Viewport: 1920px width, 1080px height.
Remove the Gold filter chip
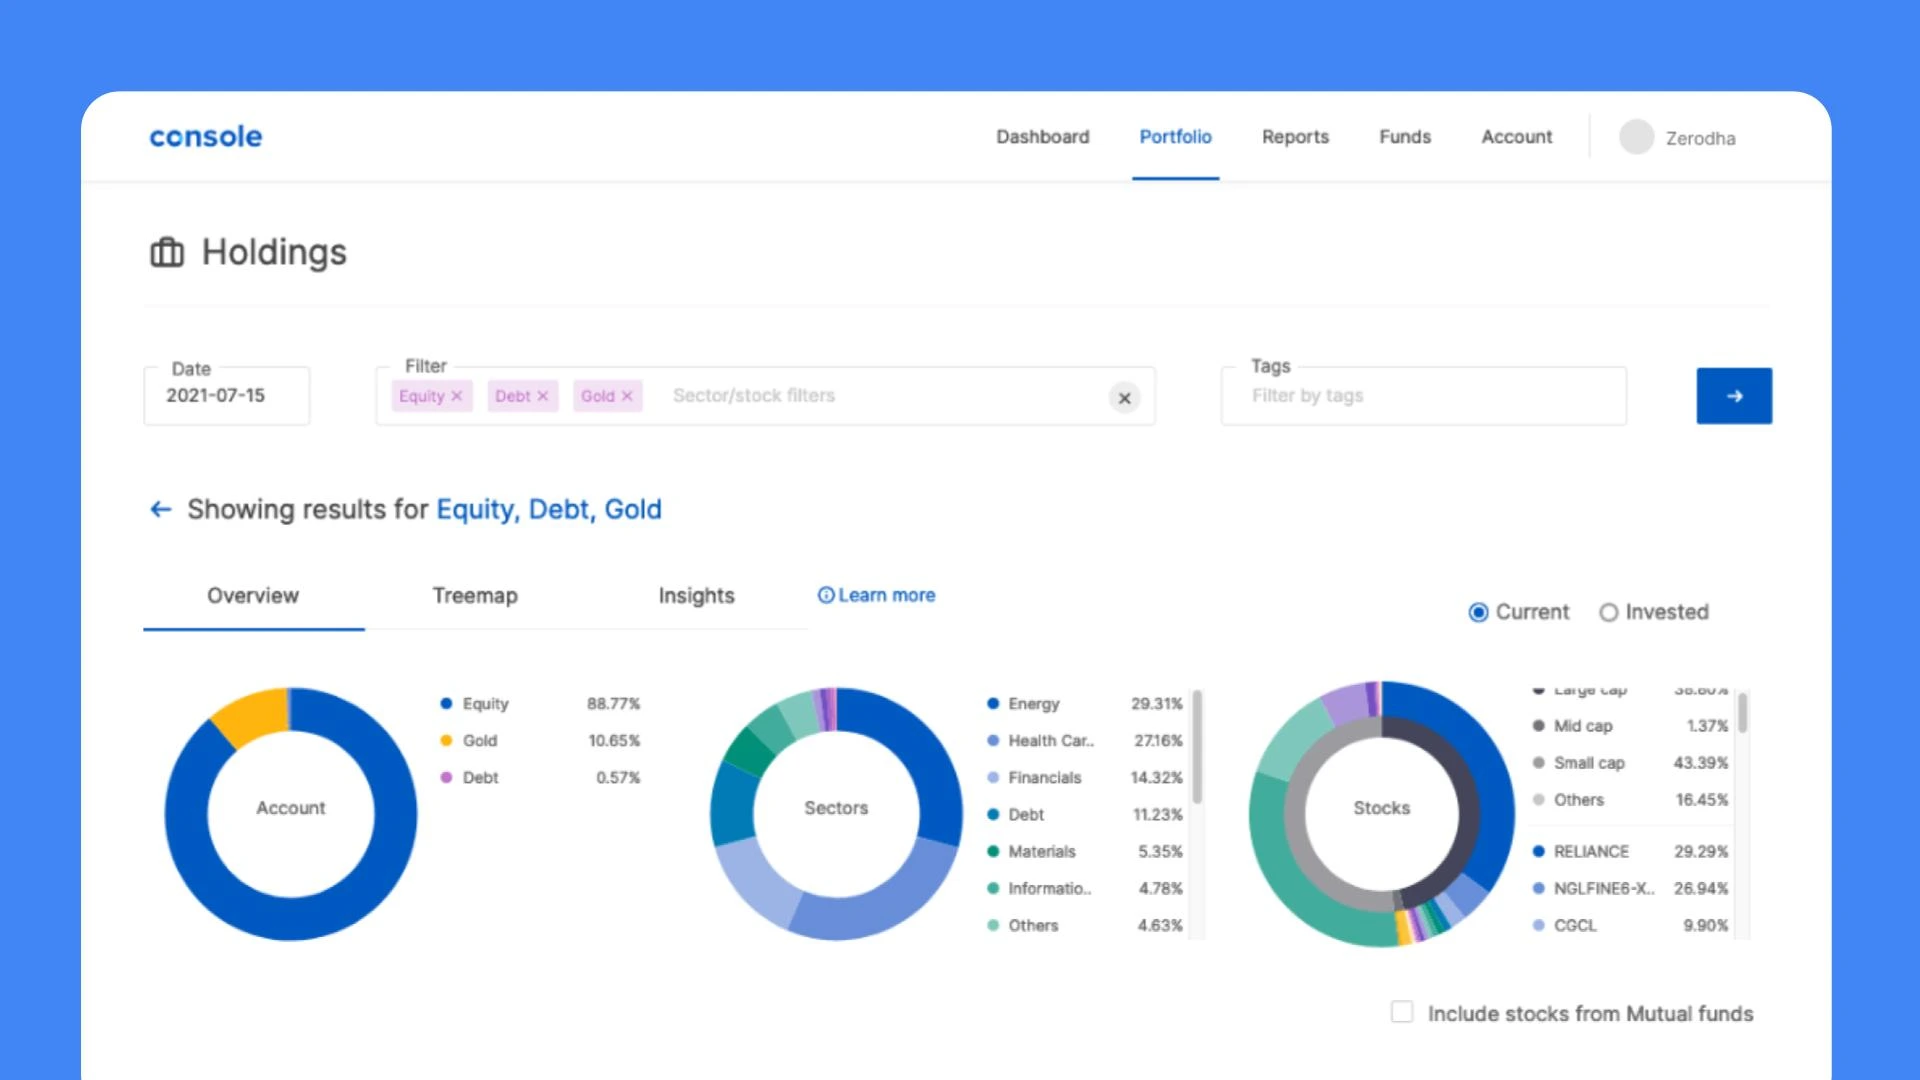click(x=627, y=396)
